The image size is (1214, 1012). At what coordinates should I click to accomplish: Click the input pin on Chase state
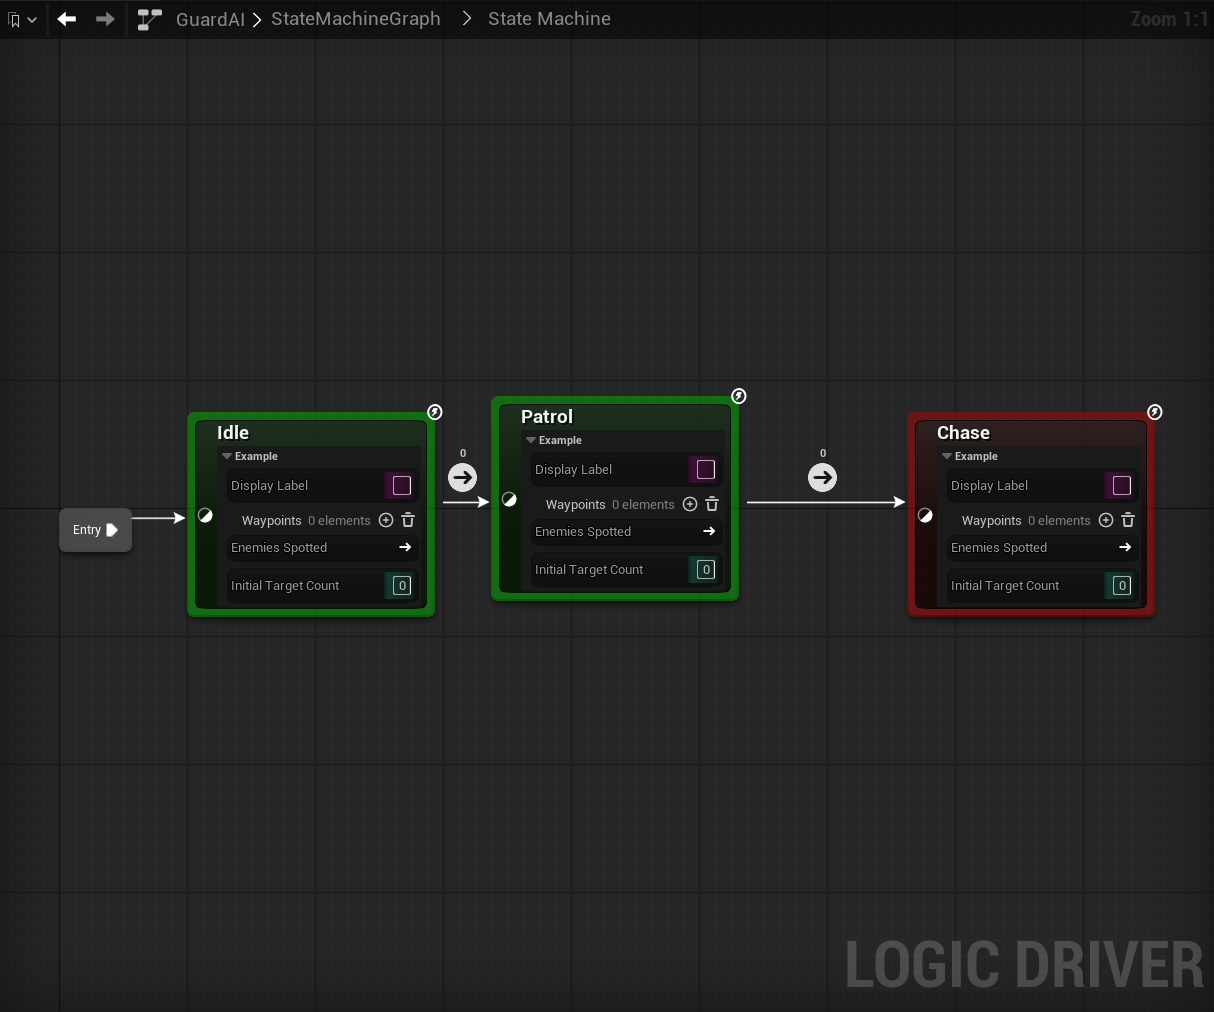coord(925,516)
